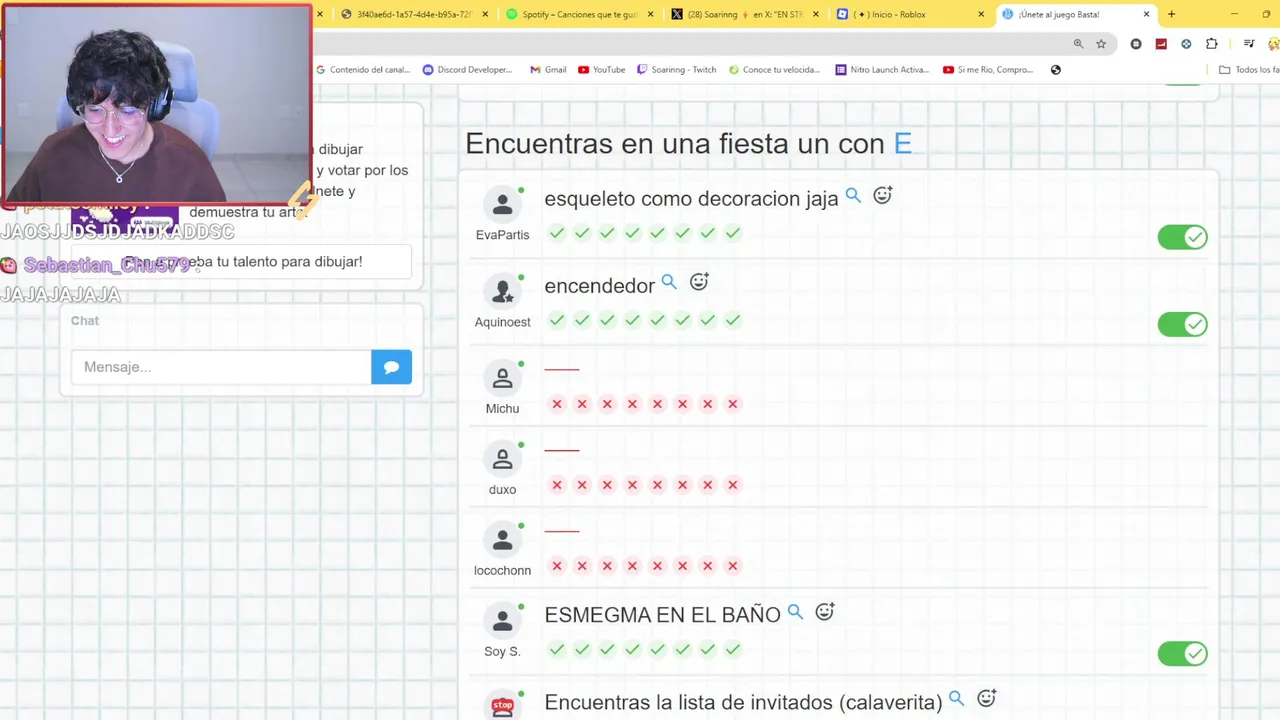The width and height of the screenshot is (1280, 720).
Task: Click the red stop-sign avatar icon
Action: coord(503,706)
